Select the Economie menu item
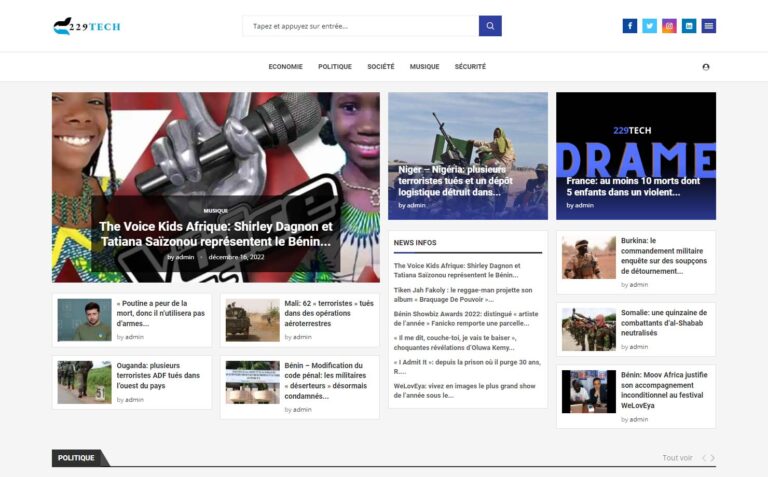This screenshot has height=477, width=768. click(286, 67)
